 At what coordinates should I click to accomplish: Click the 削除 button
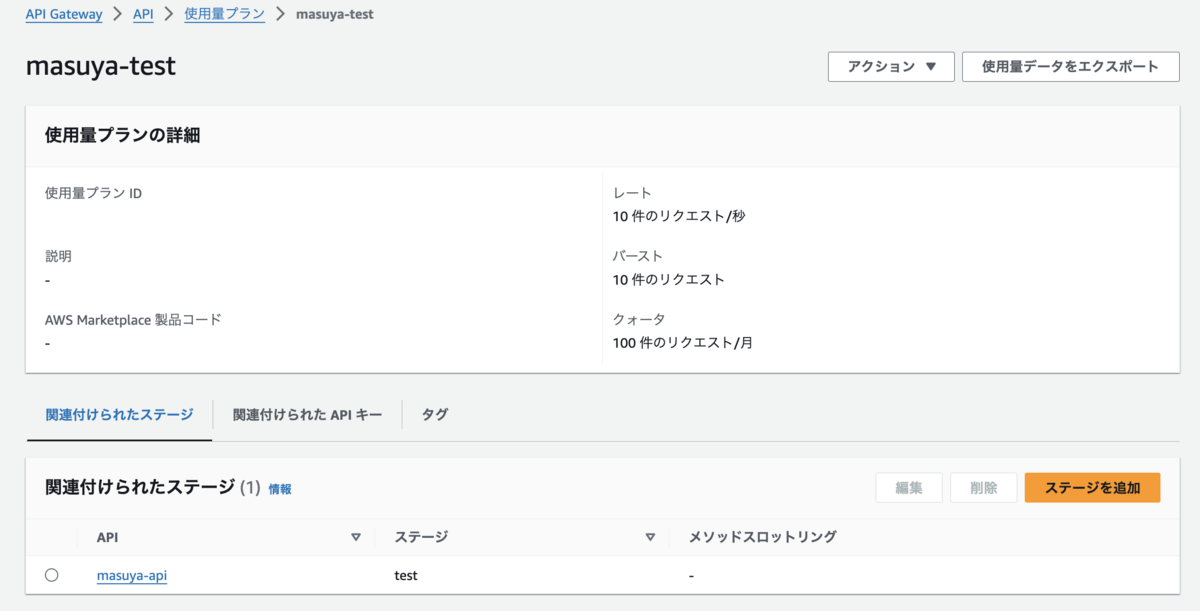pyautogui.click(x=983, y=488)
